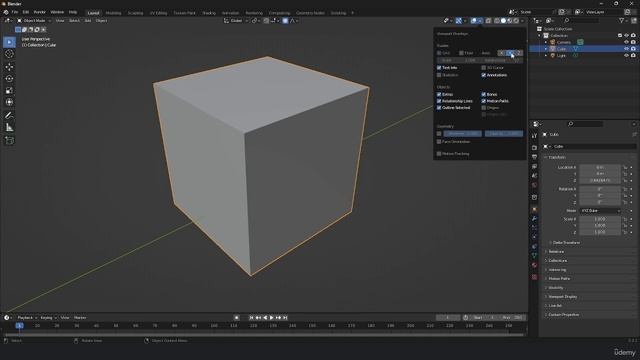
Task: Open the viewport Add menu
Action: [88, 20]
